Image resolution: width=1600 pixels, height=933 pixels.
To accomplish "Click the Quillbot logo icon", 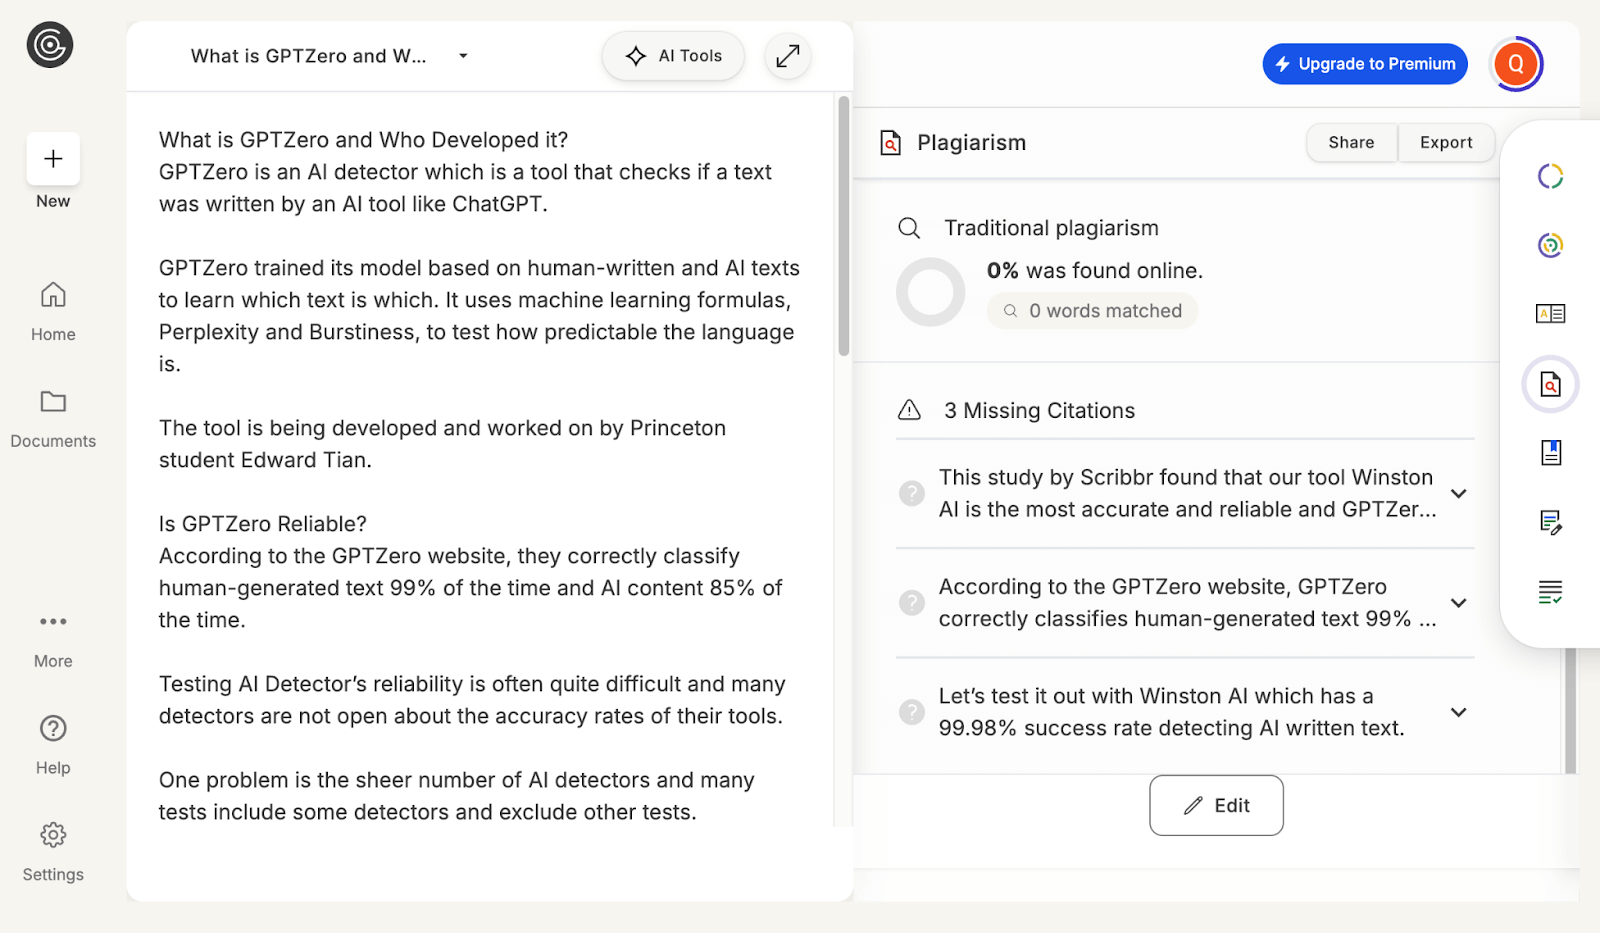I will click(x=50, y=45).
